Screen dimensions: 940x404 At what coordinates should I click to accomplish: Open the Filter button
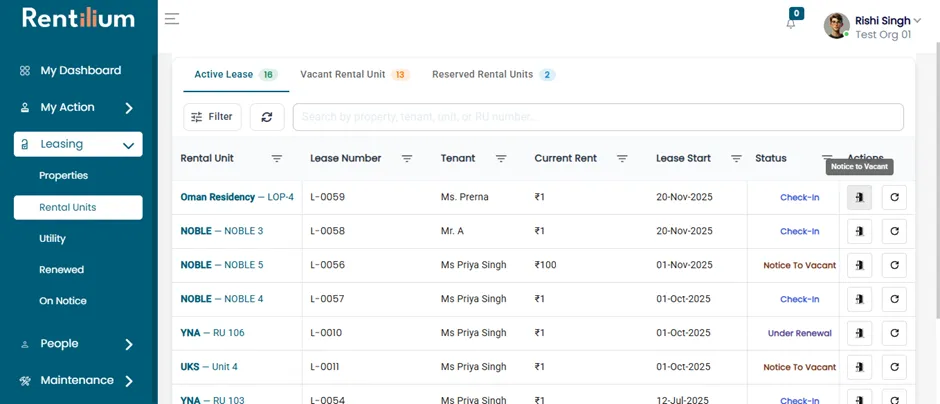pyautogui.click(x=212, y=117)
